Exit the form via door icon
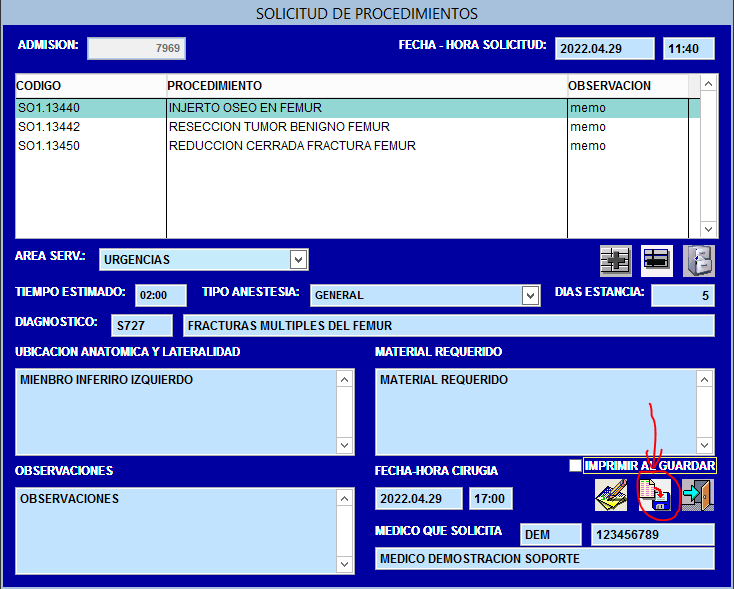 tap(698, 495)
